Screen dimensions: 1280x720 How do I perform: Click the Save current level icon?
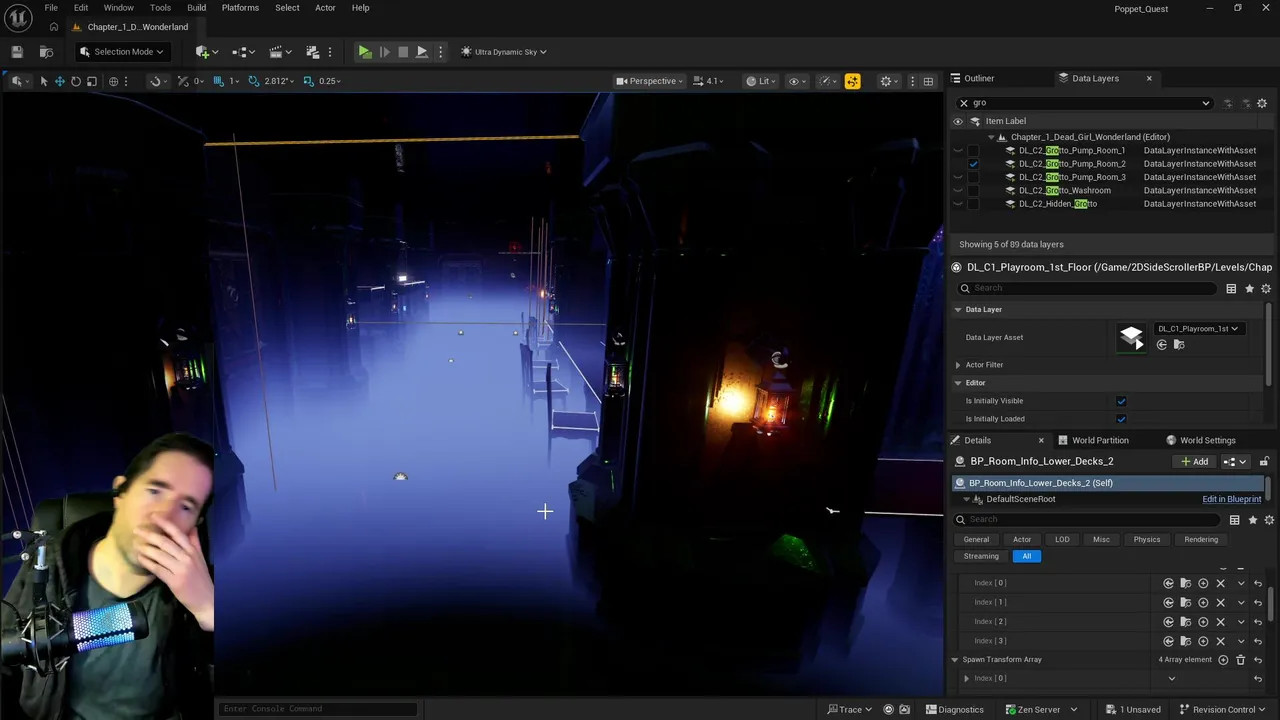[x=17, y=52]
